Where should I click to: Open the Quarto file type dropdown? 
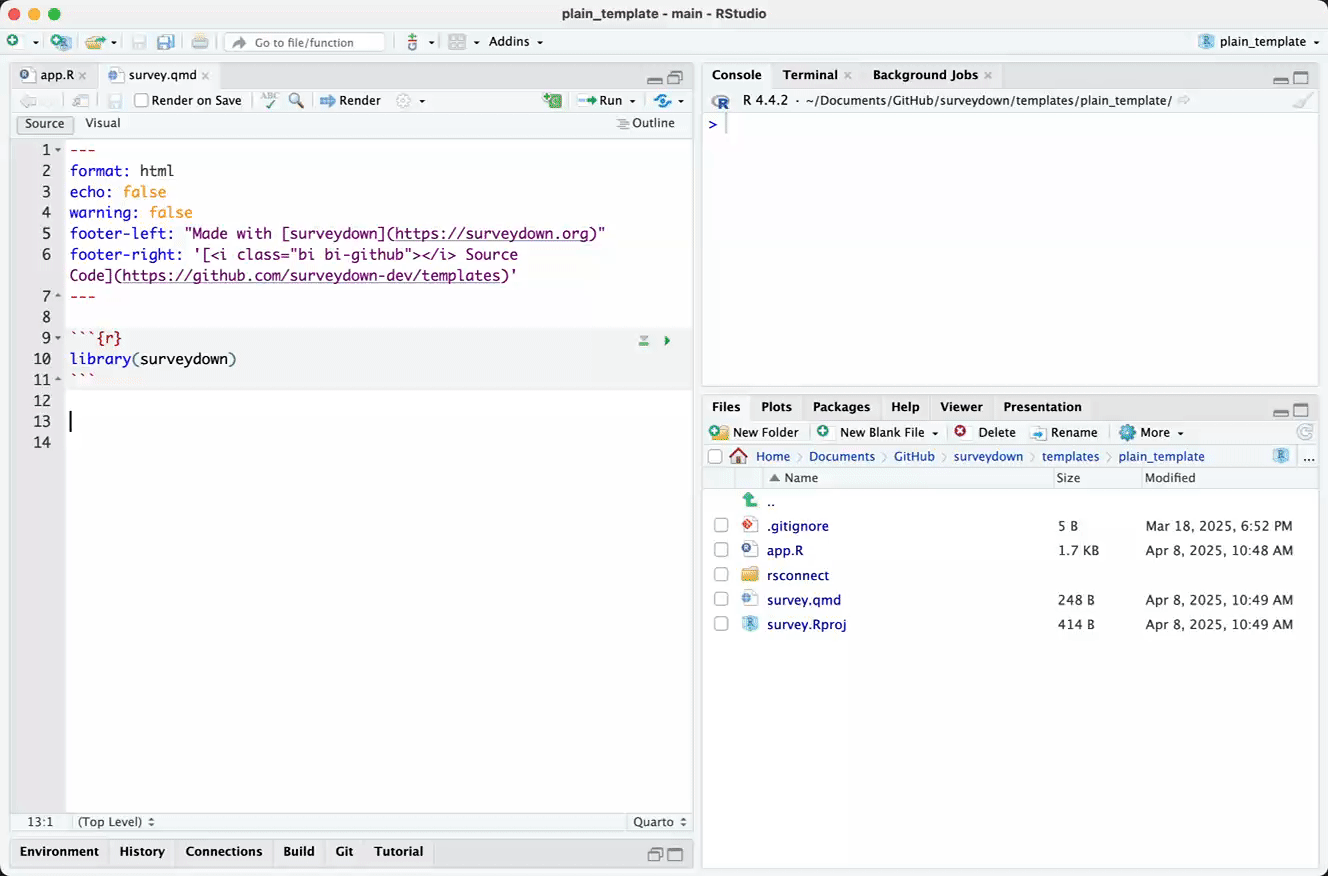[660, 822]
